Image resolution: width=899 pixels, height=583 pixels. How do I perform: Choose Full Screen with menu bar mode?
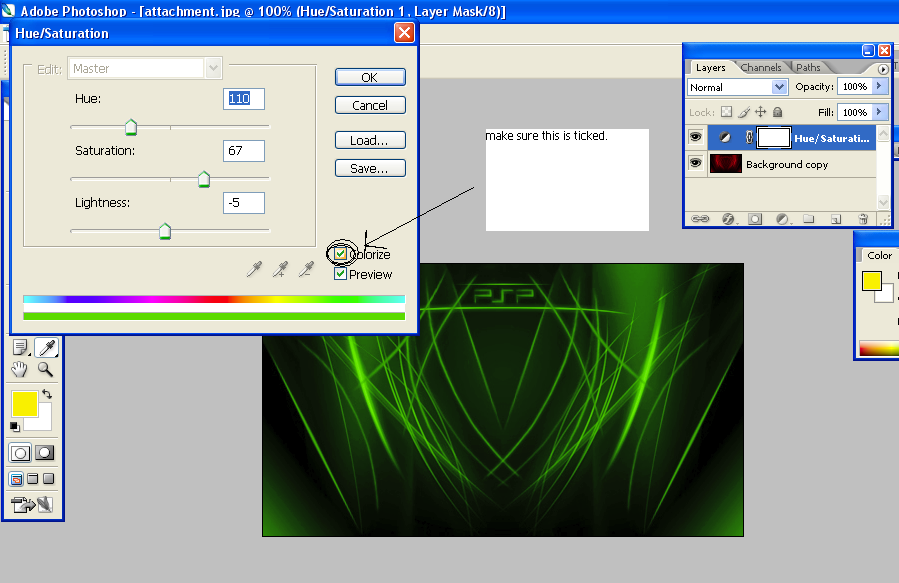[33, 479]
